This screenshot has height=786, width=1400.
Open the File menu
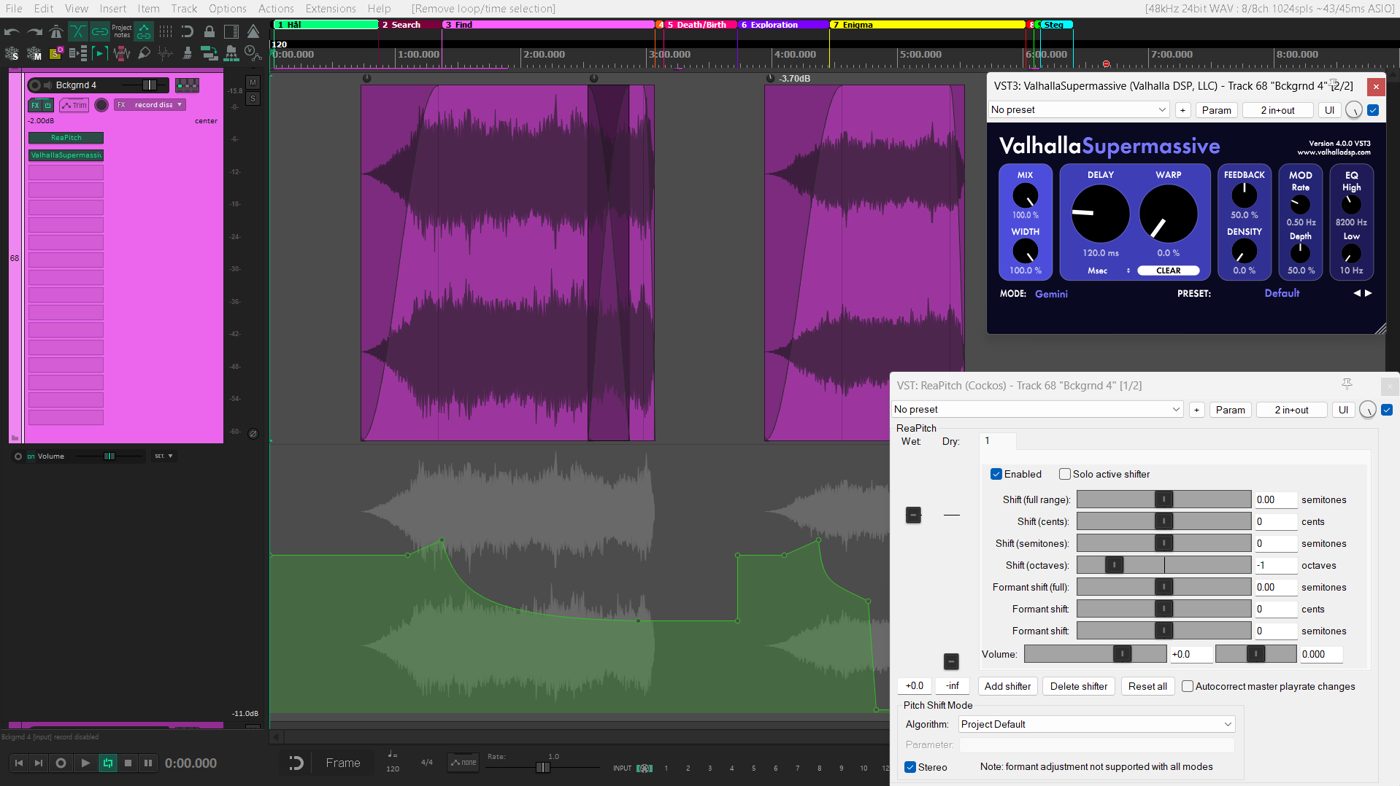pos(14,8)
